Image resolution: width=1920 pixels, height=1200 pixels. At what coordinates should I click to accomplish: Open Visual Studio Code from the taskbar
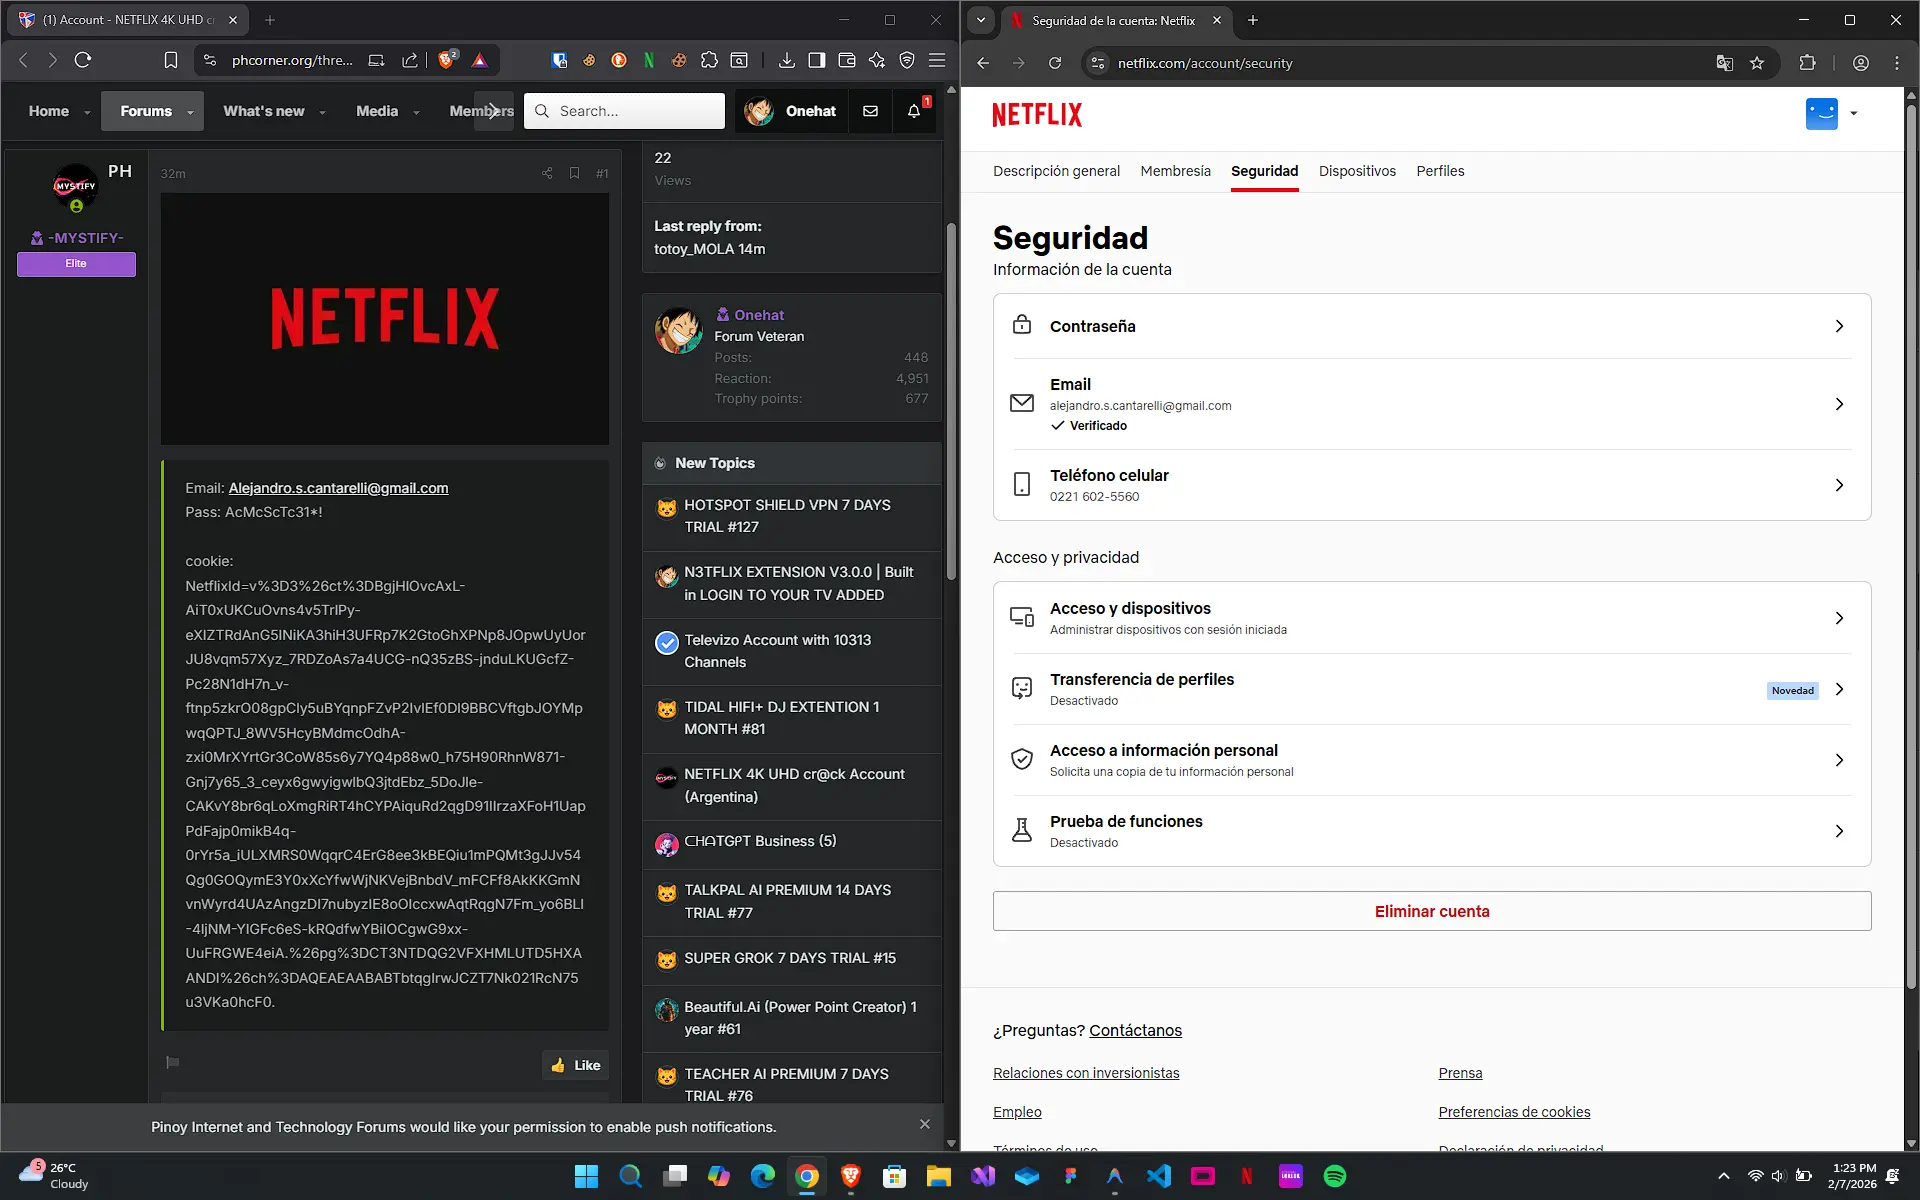tap(1159, 1176)
